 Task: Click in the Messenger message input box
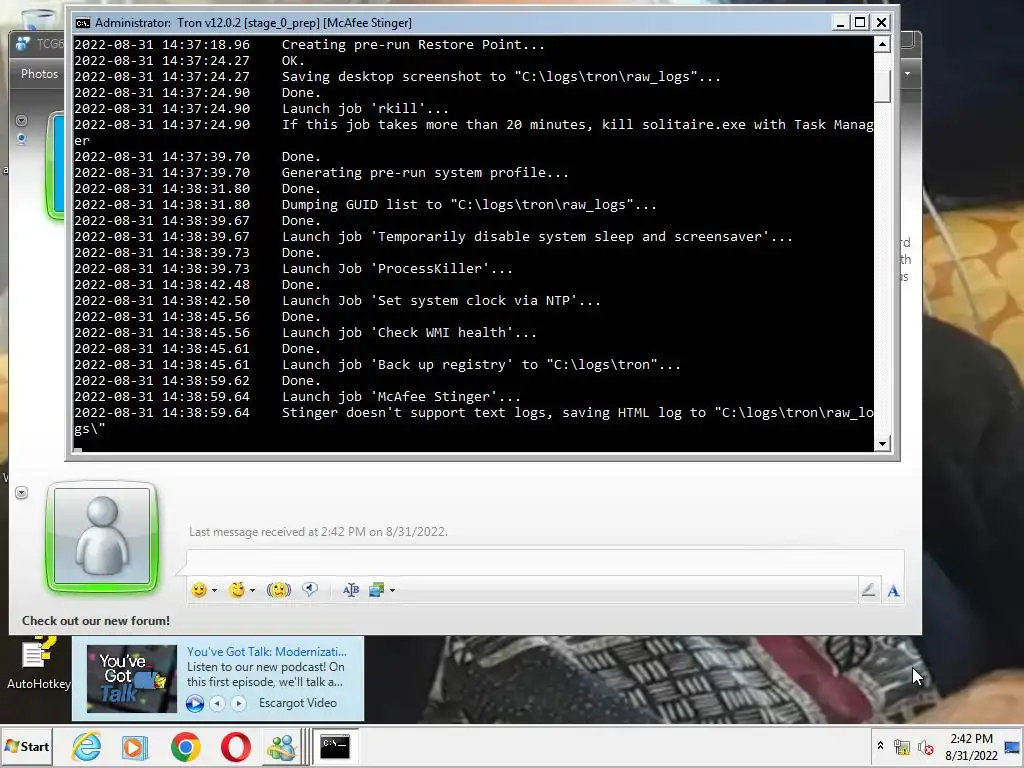tap(545, 562)
